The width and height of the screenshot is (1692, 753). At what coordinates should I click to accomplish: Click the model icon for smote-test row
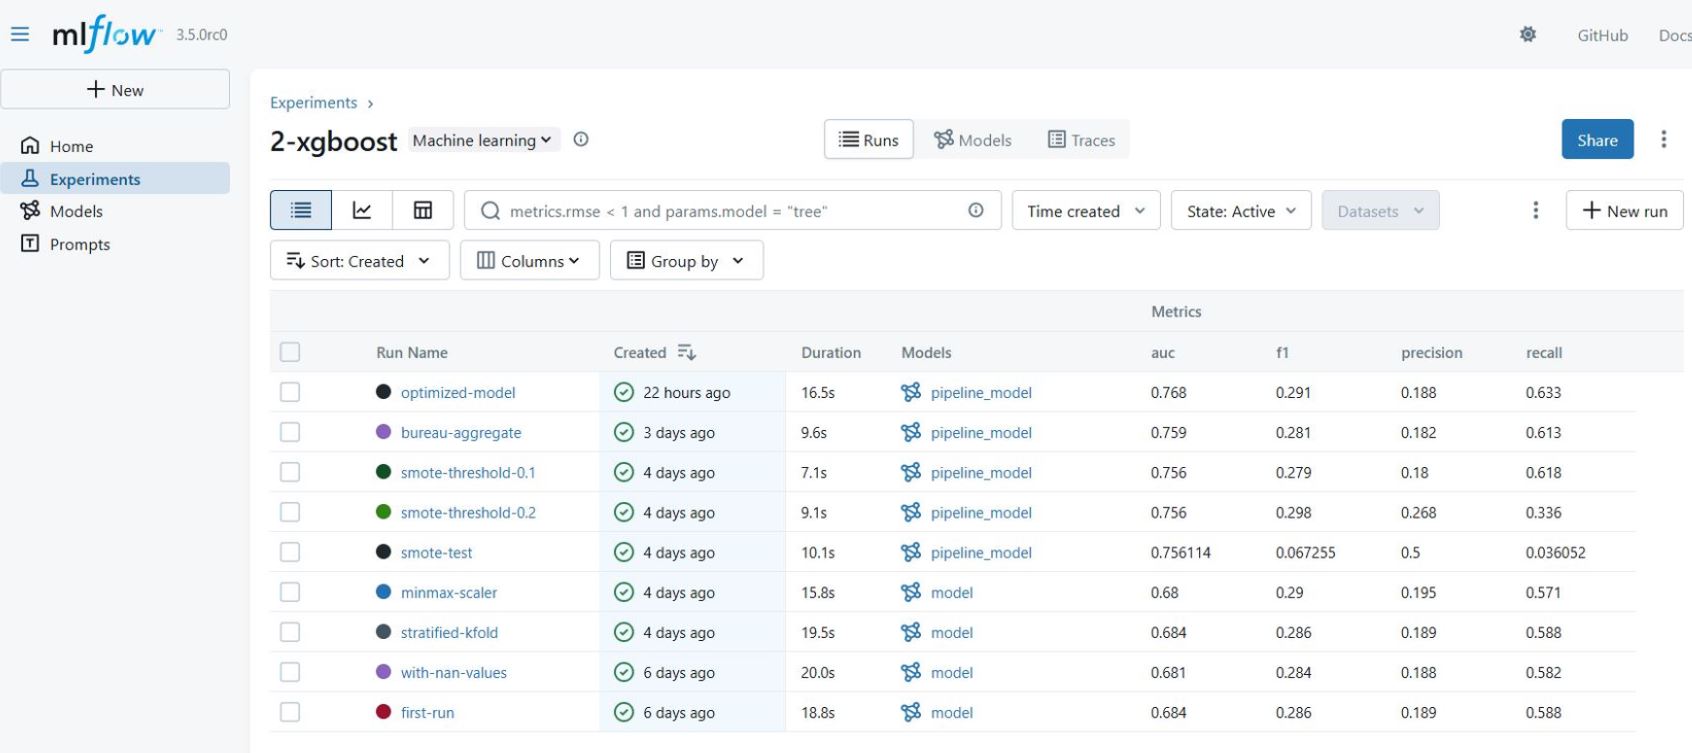click(911, 552)
